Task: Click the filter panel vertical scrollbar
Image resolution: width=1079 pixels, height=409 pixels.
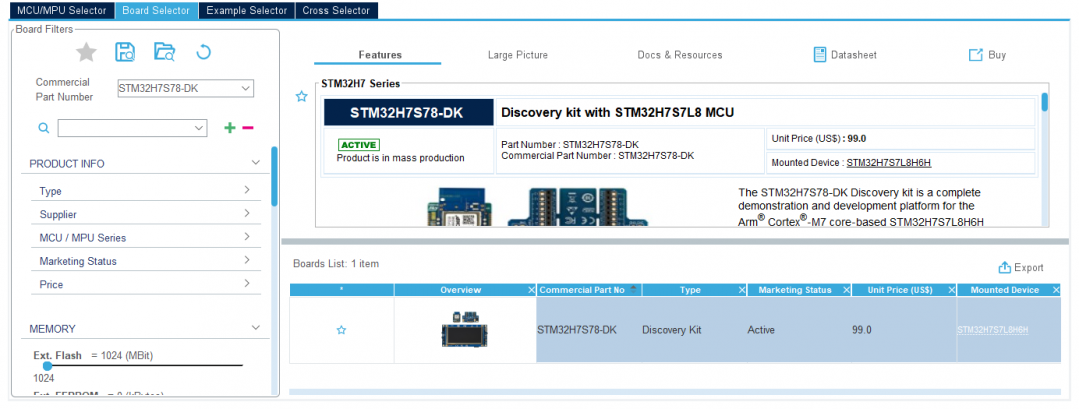Action: [x=275, y=176]
